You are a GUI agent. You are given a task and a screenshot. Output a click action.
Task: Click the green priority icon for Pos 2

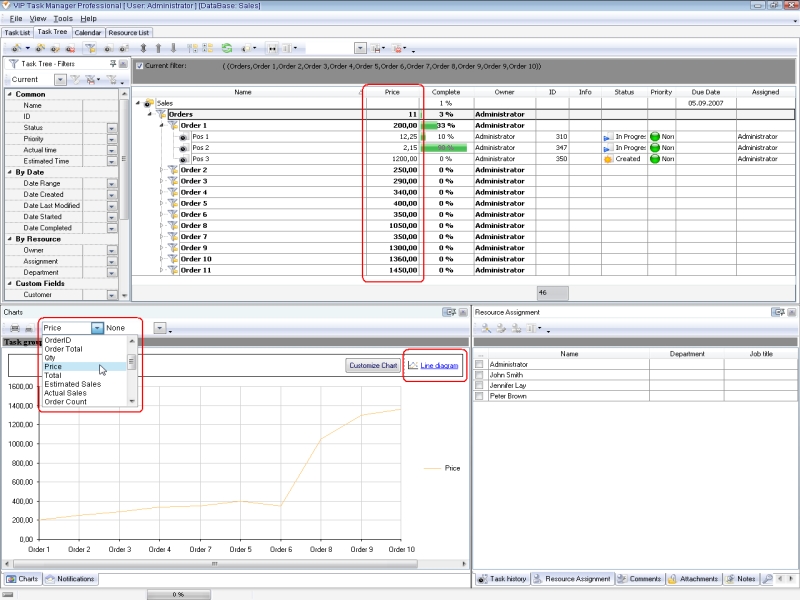655,147
